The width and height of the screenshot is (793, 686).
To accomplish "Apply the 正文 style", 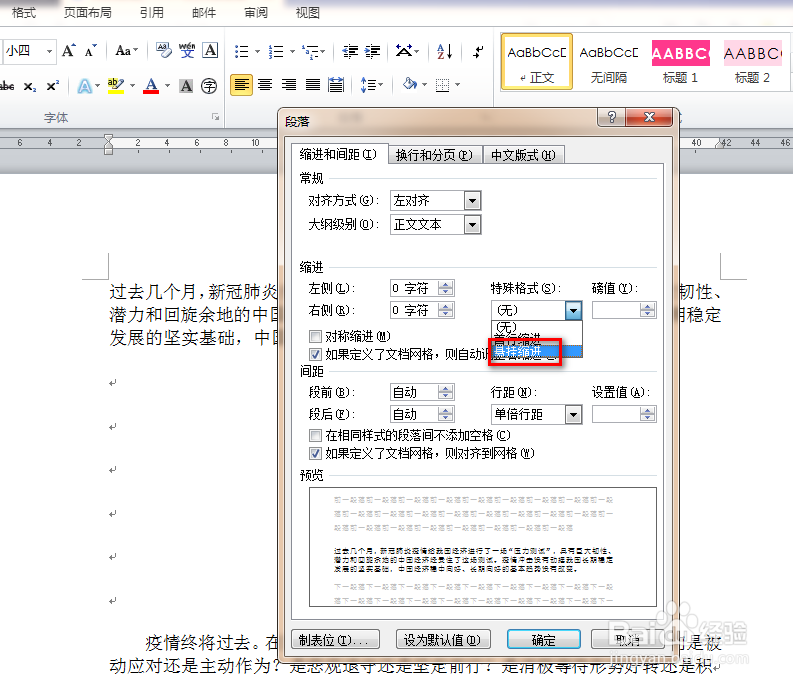I will [x=537, y=62].
